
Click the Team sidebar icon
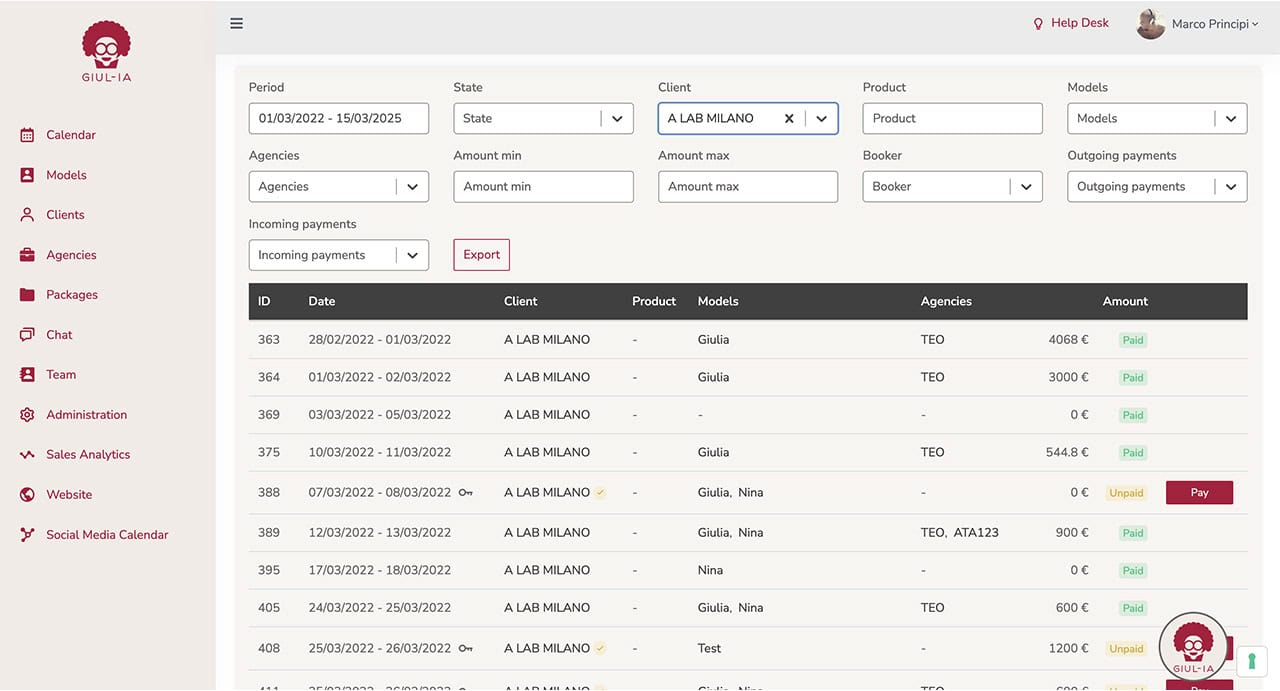coord(27,375)
